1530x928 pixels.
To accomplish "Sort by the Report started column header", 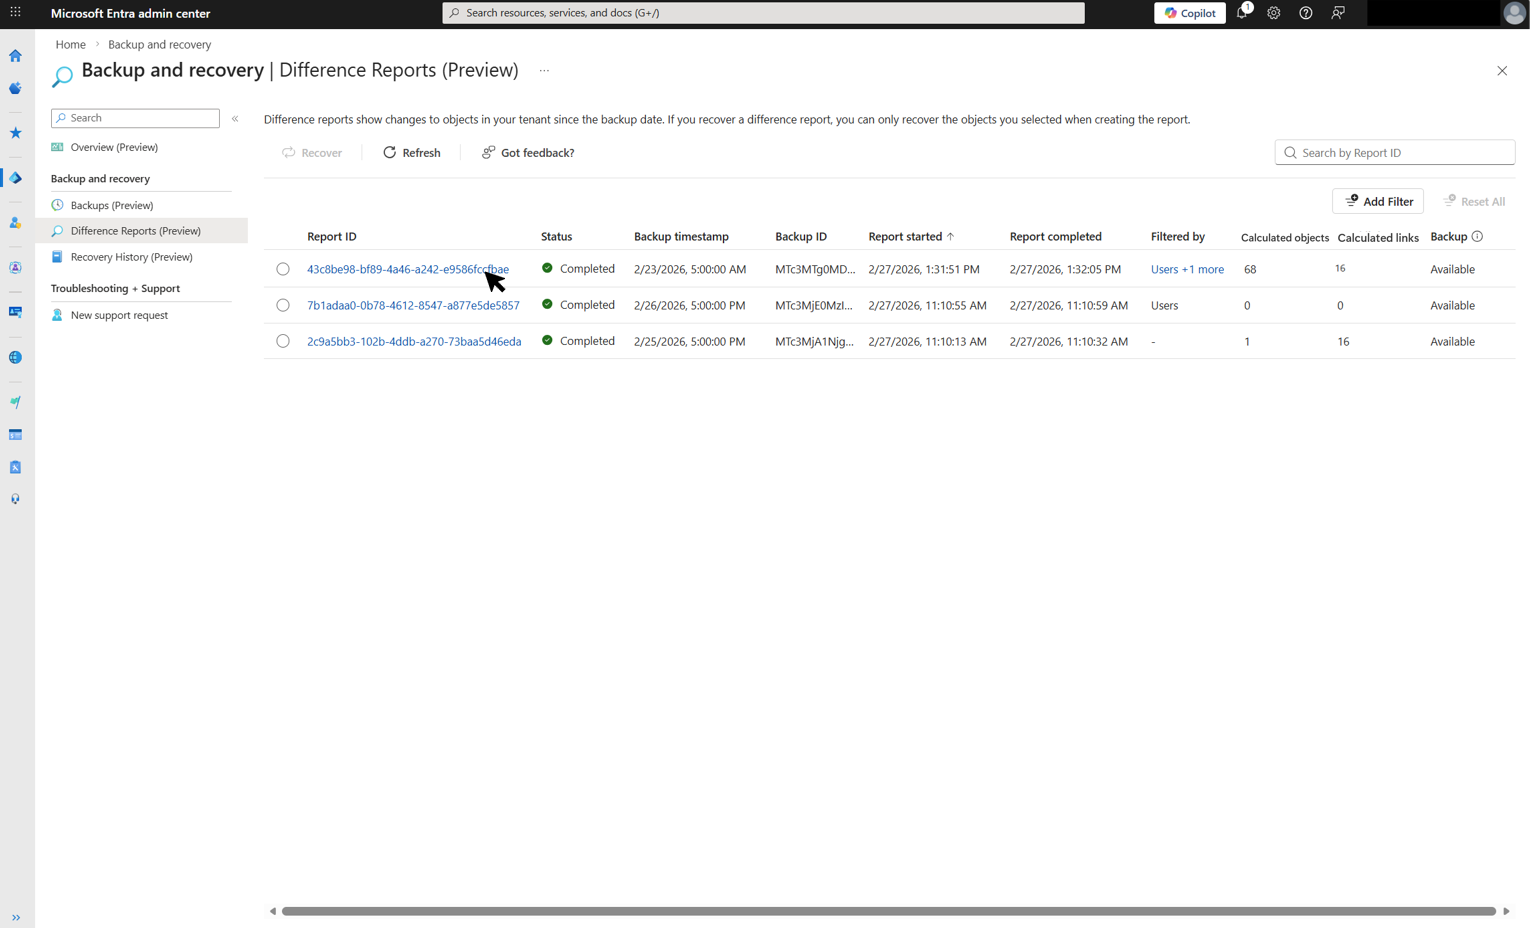I will point(903,236).
